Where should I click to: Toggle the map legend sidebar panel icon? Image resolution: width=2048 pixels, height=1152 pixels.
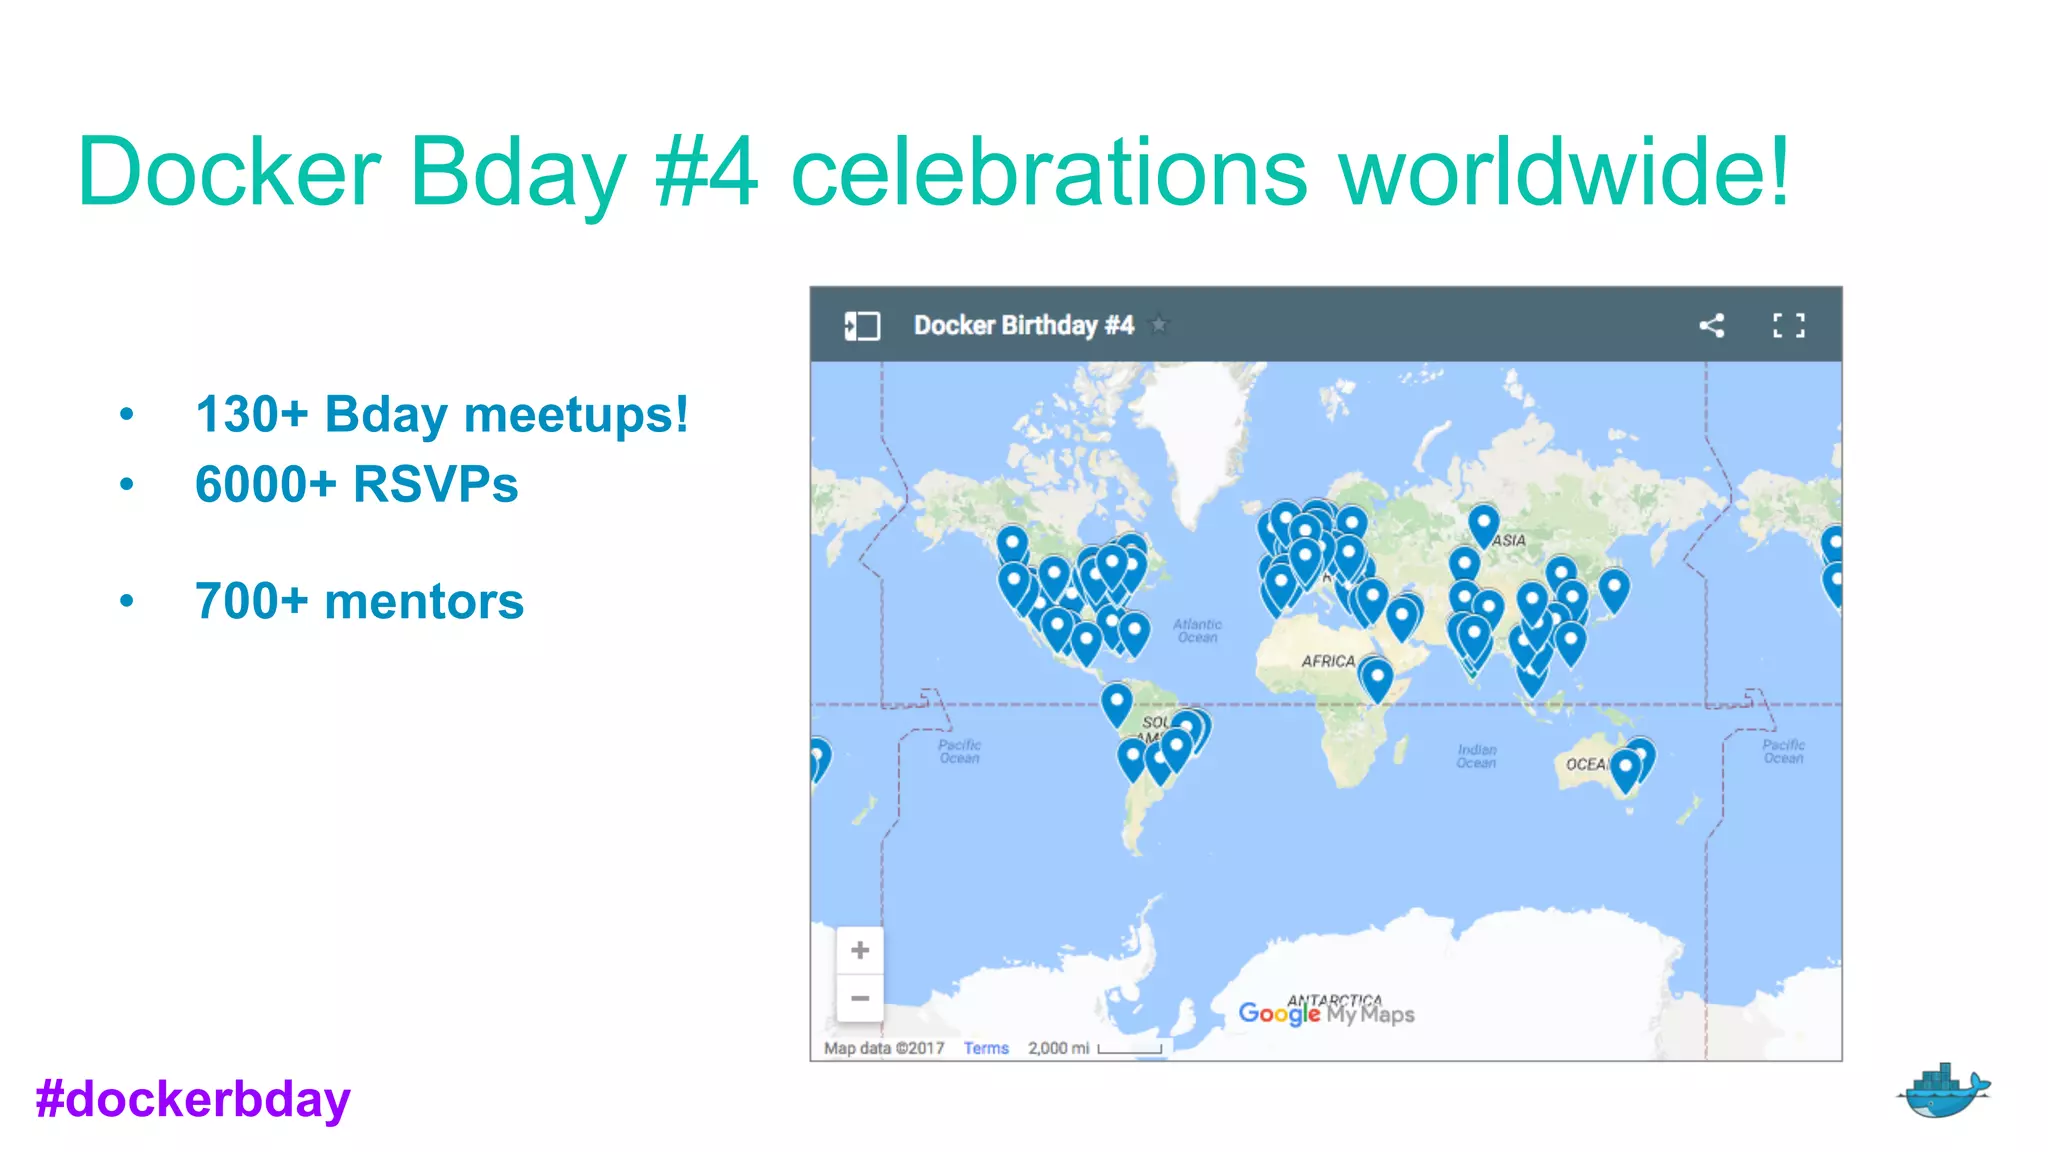click(x=862, y=326)
